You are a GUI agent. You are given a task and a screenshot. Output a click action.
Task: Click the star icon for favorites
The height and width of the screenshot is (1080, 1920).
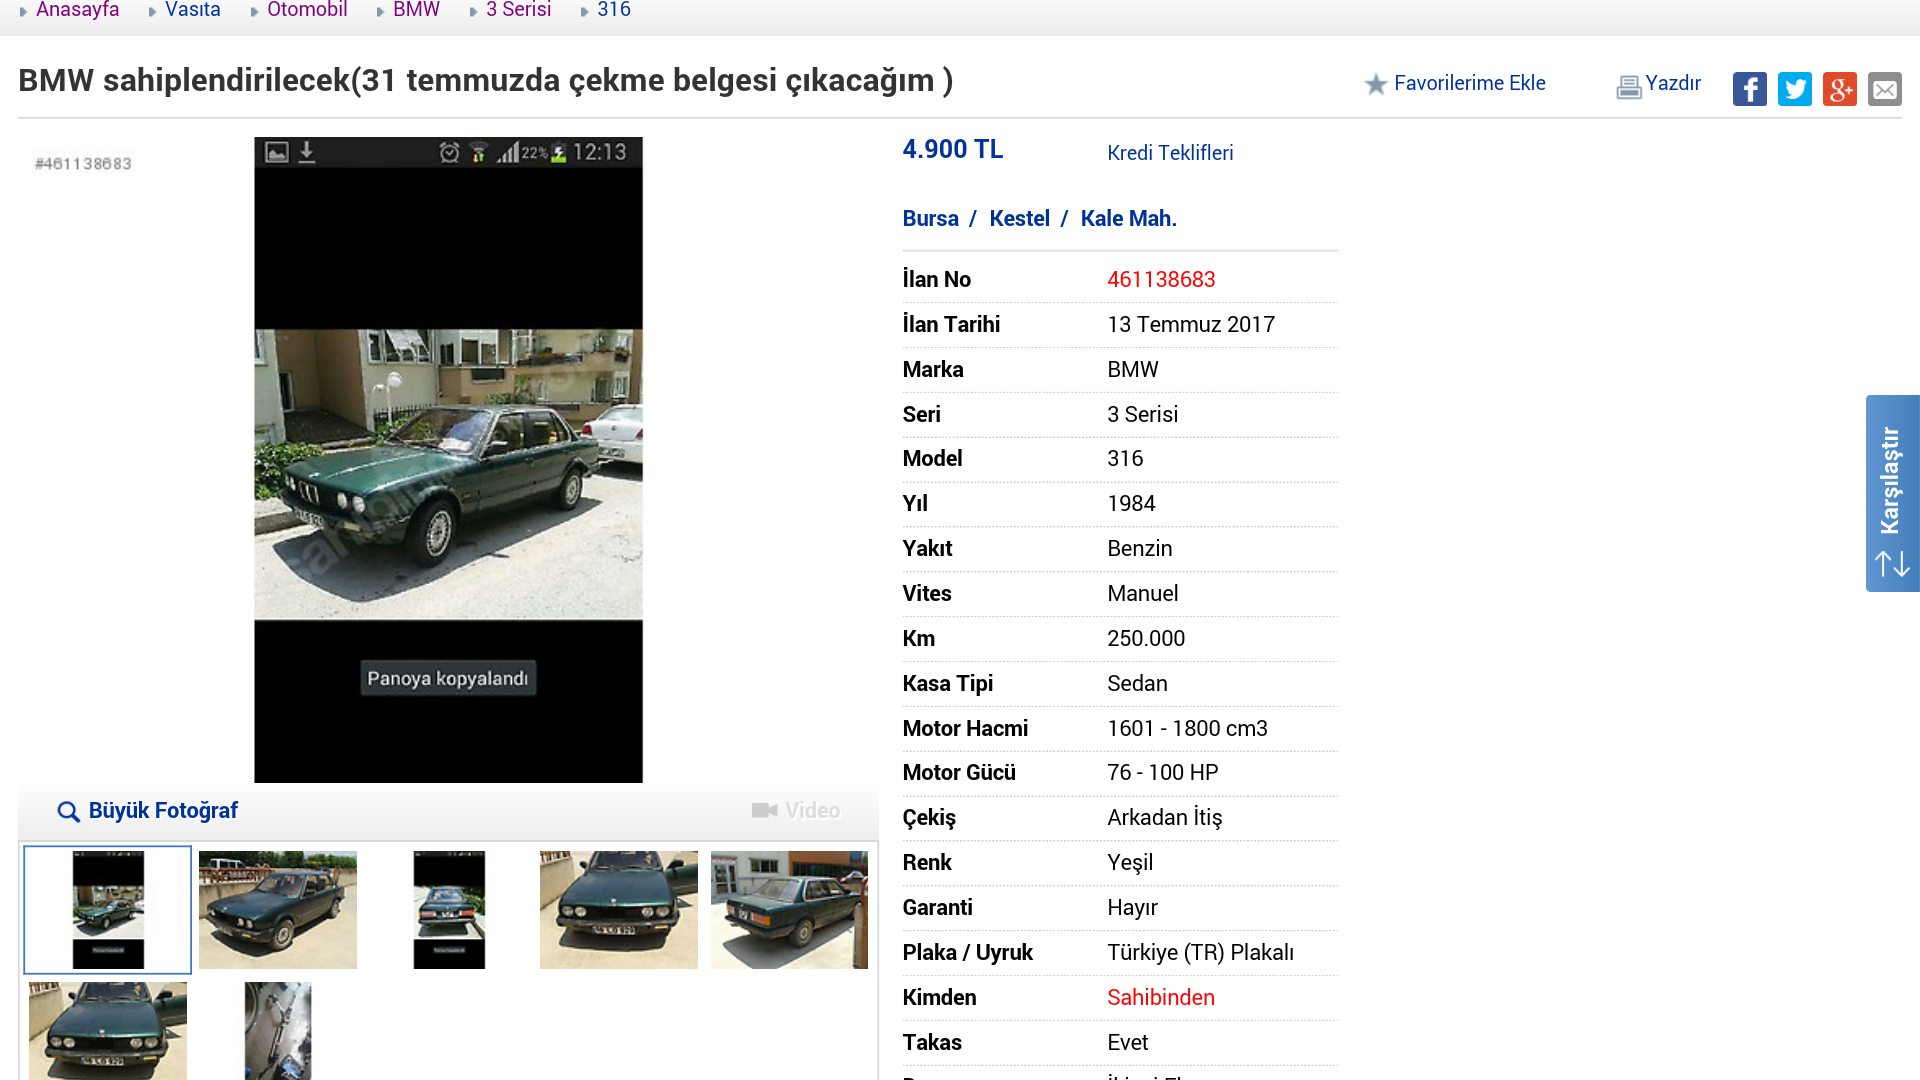pos(1376,84)
